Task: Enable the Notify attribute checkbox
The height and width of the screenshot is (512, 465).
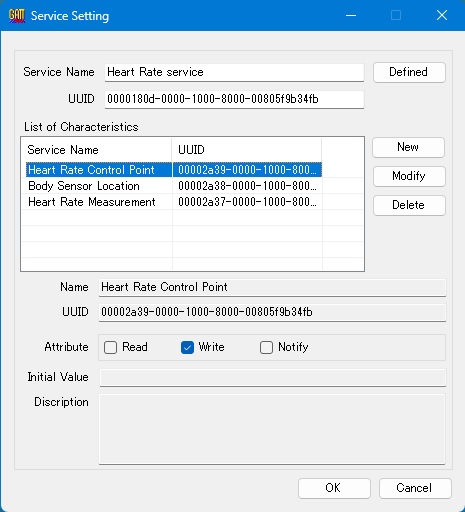Action: [266, 347]
